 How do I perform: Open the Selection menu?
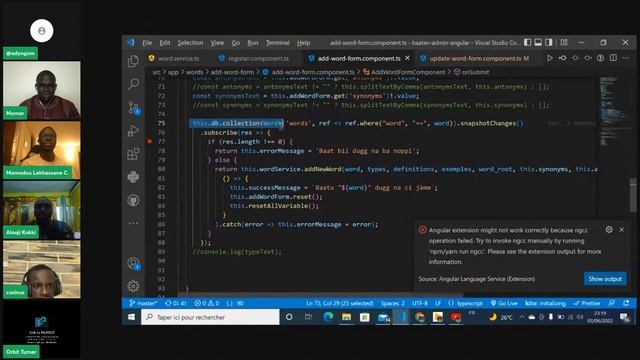click(x=190, y=42)
